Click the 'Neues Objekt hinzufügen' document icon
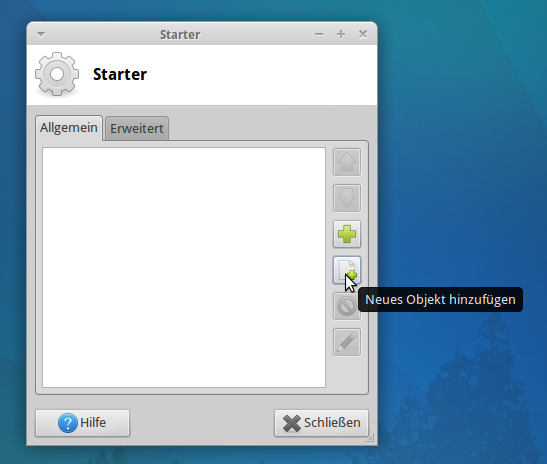This screenshot has width=547, height=464. coord(347,270)
